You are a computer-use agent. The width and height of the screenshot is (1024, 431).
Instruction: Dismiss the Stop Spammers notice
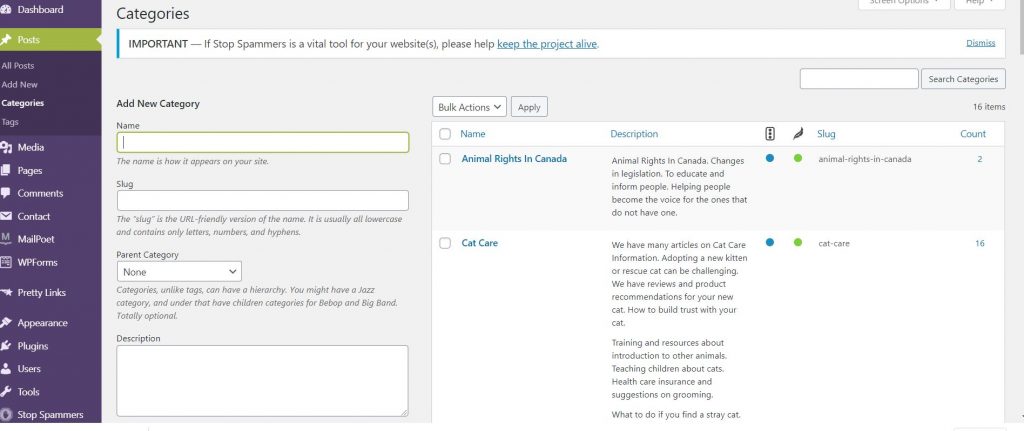point(980,43)
